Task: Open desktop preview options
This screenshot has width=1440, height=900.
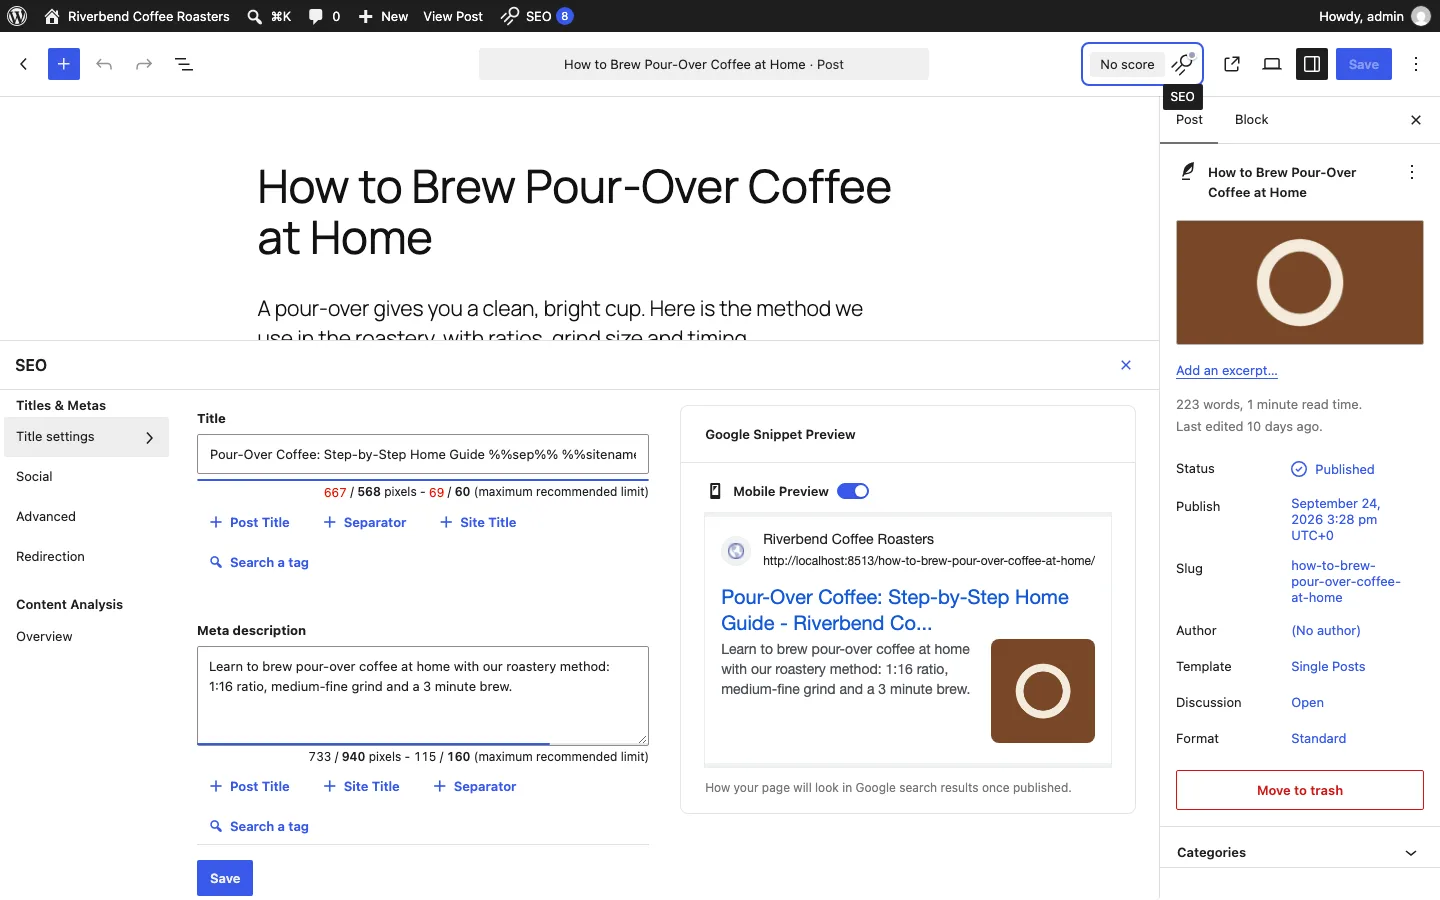Action: tap(1272, 64)
